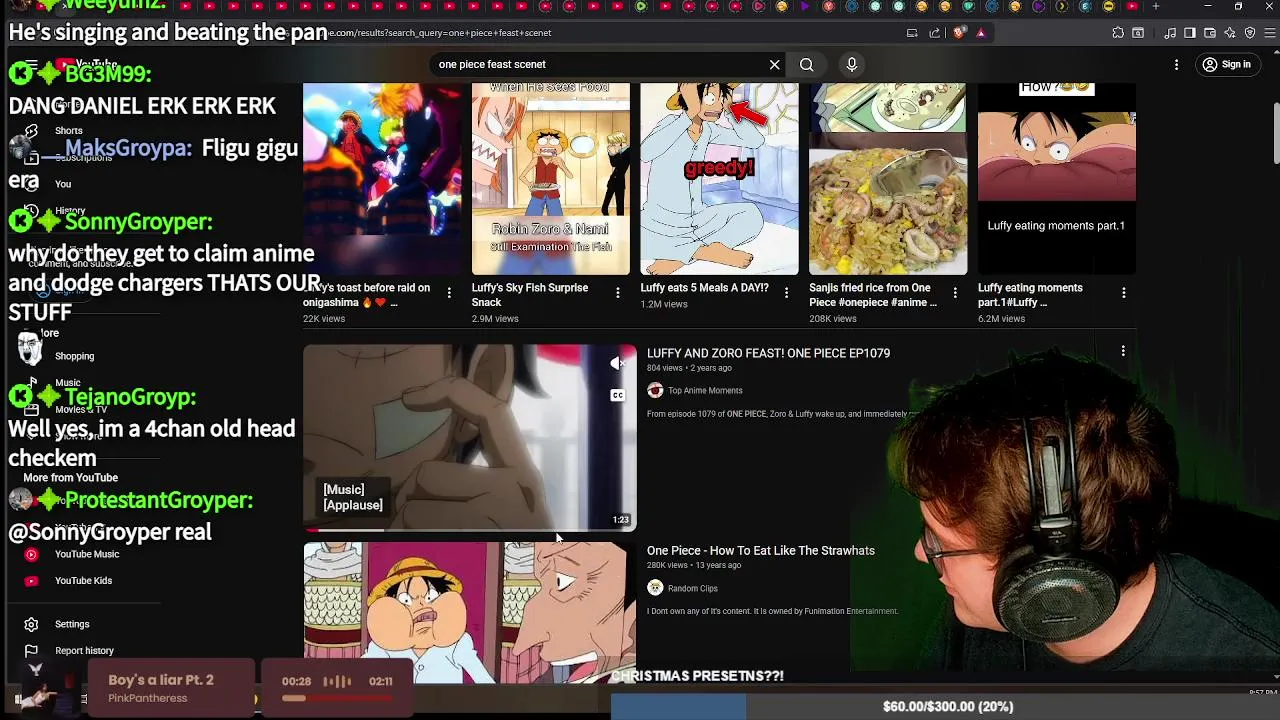
Task: Toggle the browser sidebar panel icon
Action: coord(1190,33)
